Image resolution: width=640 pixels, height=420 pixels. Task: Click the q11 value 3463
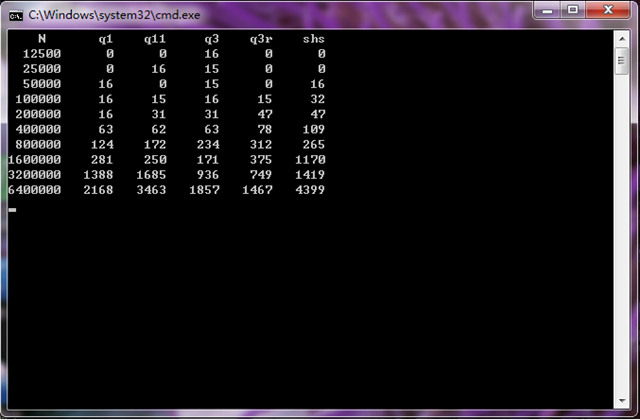151,190
